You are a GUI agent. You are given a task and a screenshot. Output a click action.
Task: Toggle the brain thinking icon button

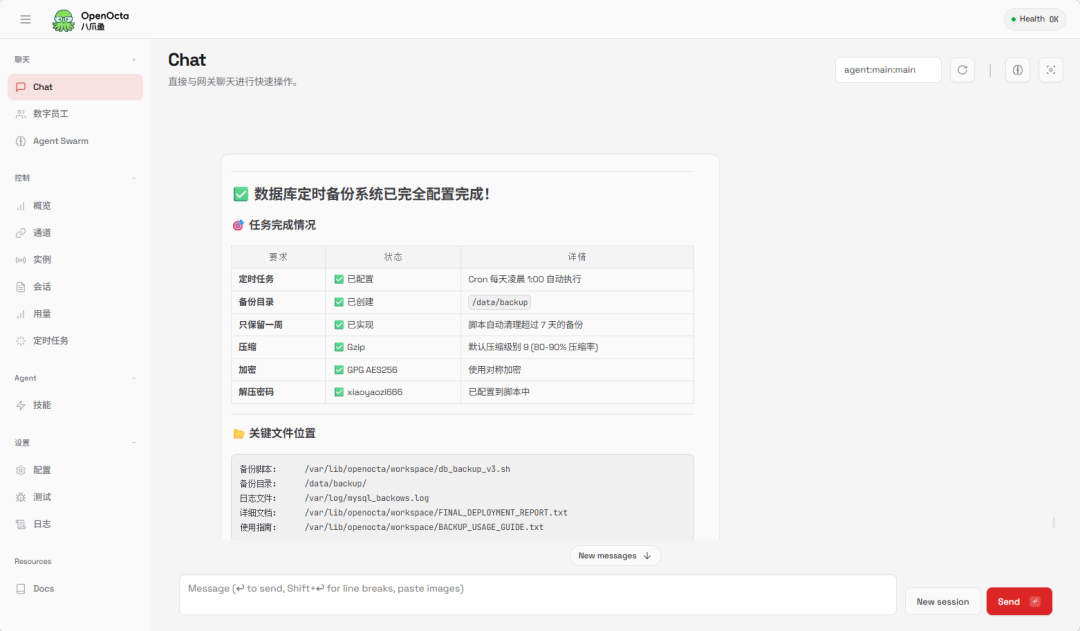pos(1017,70)
